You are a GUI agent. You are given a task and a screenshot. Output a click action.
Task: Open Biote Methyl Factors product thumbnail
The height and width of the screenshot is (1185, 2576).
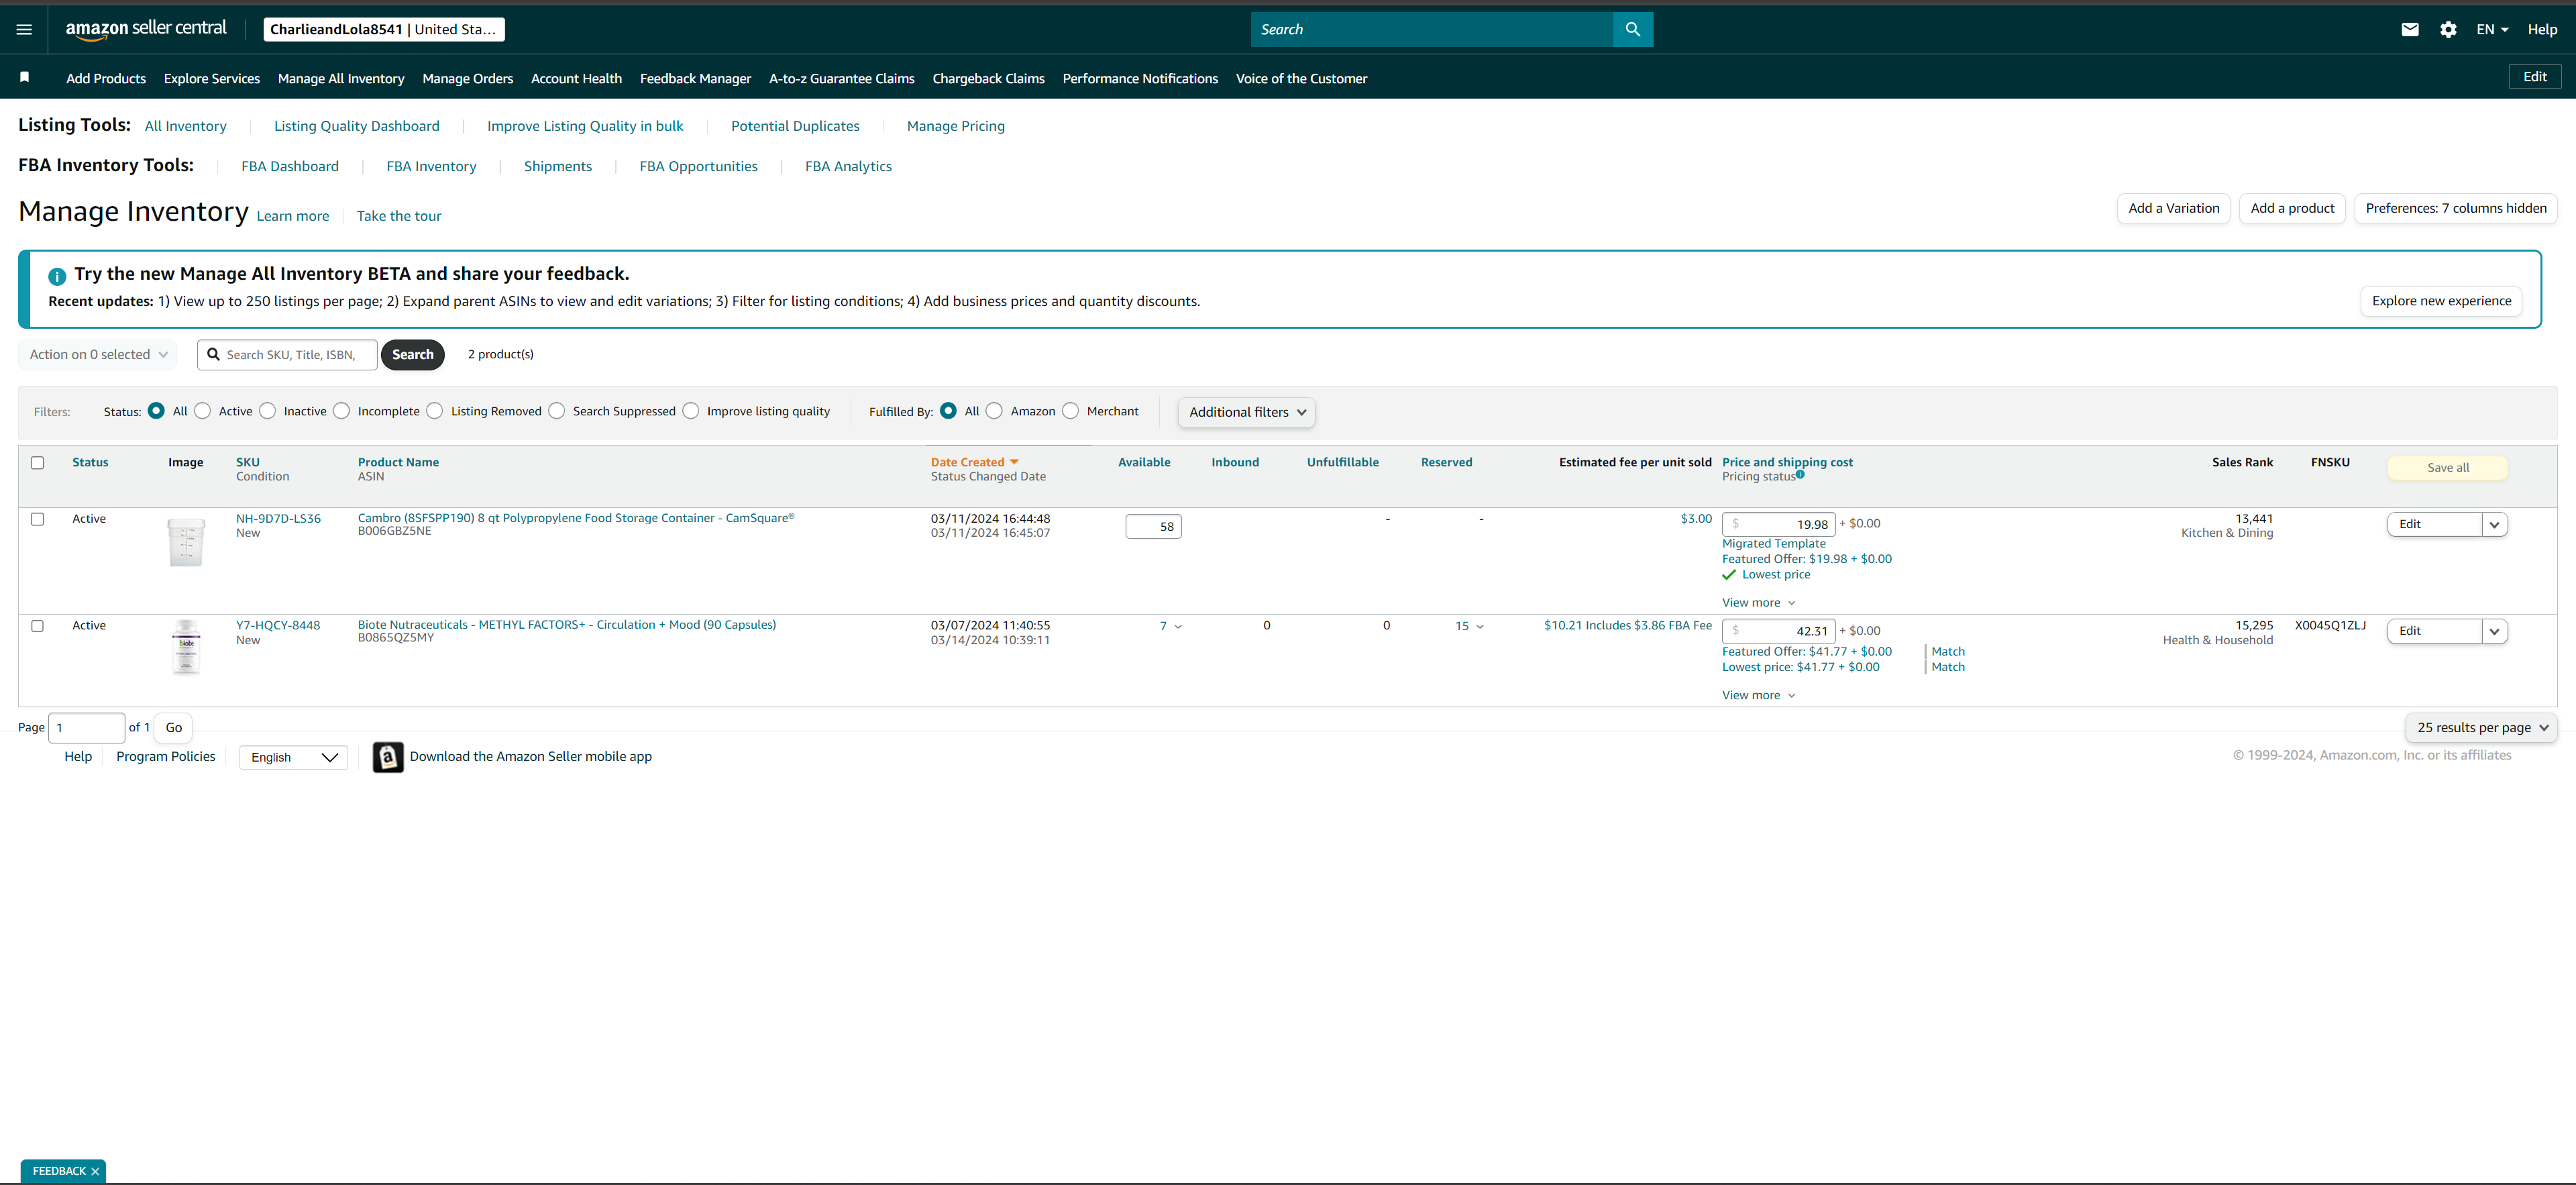pos(186,648)
